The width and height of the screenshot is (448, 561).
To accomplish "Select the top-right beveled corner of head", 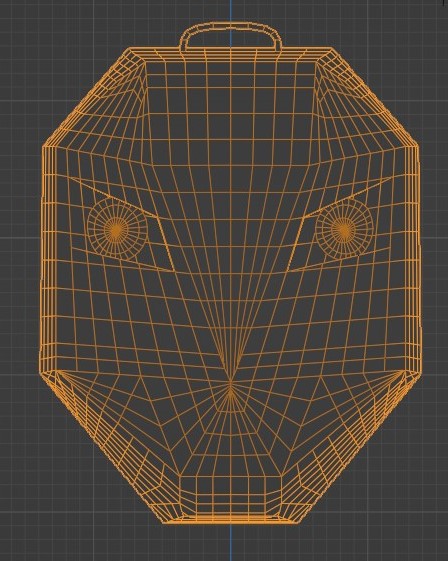I will [x=375, y=97].
